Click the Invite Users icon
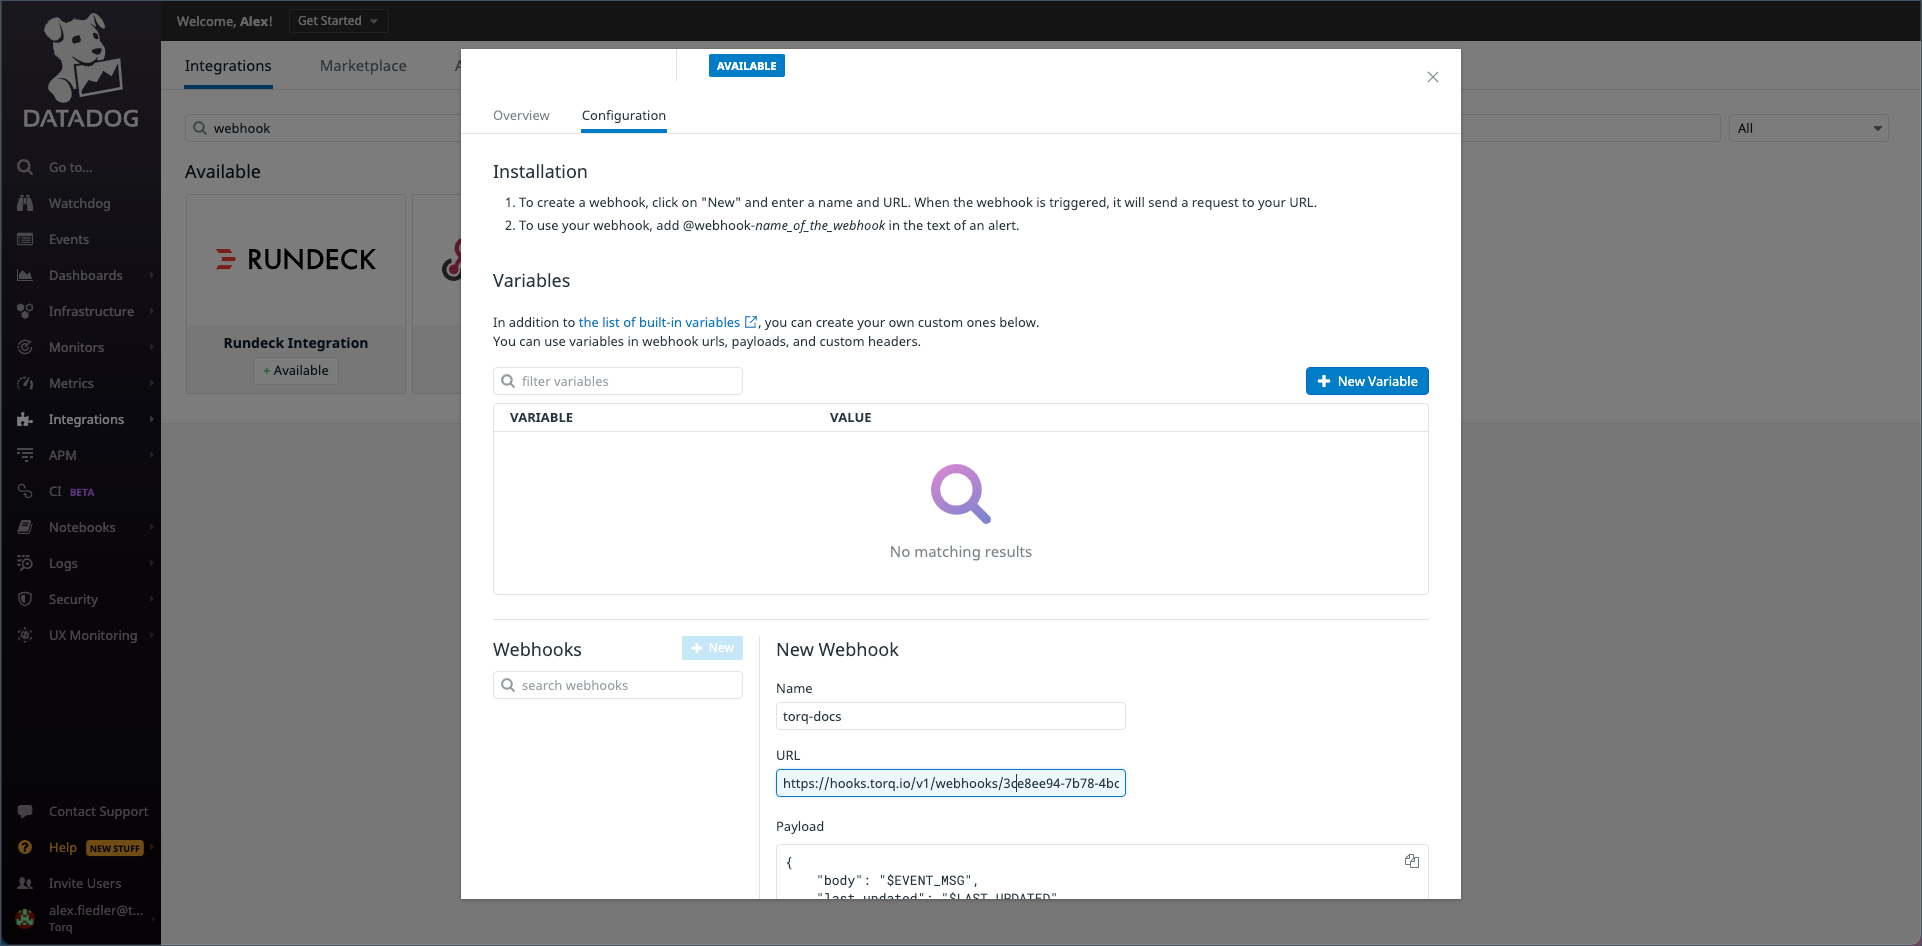 (x=25, y=883)
